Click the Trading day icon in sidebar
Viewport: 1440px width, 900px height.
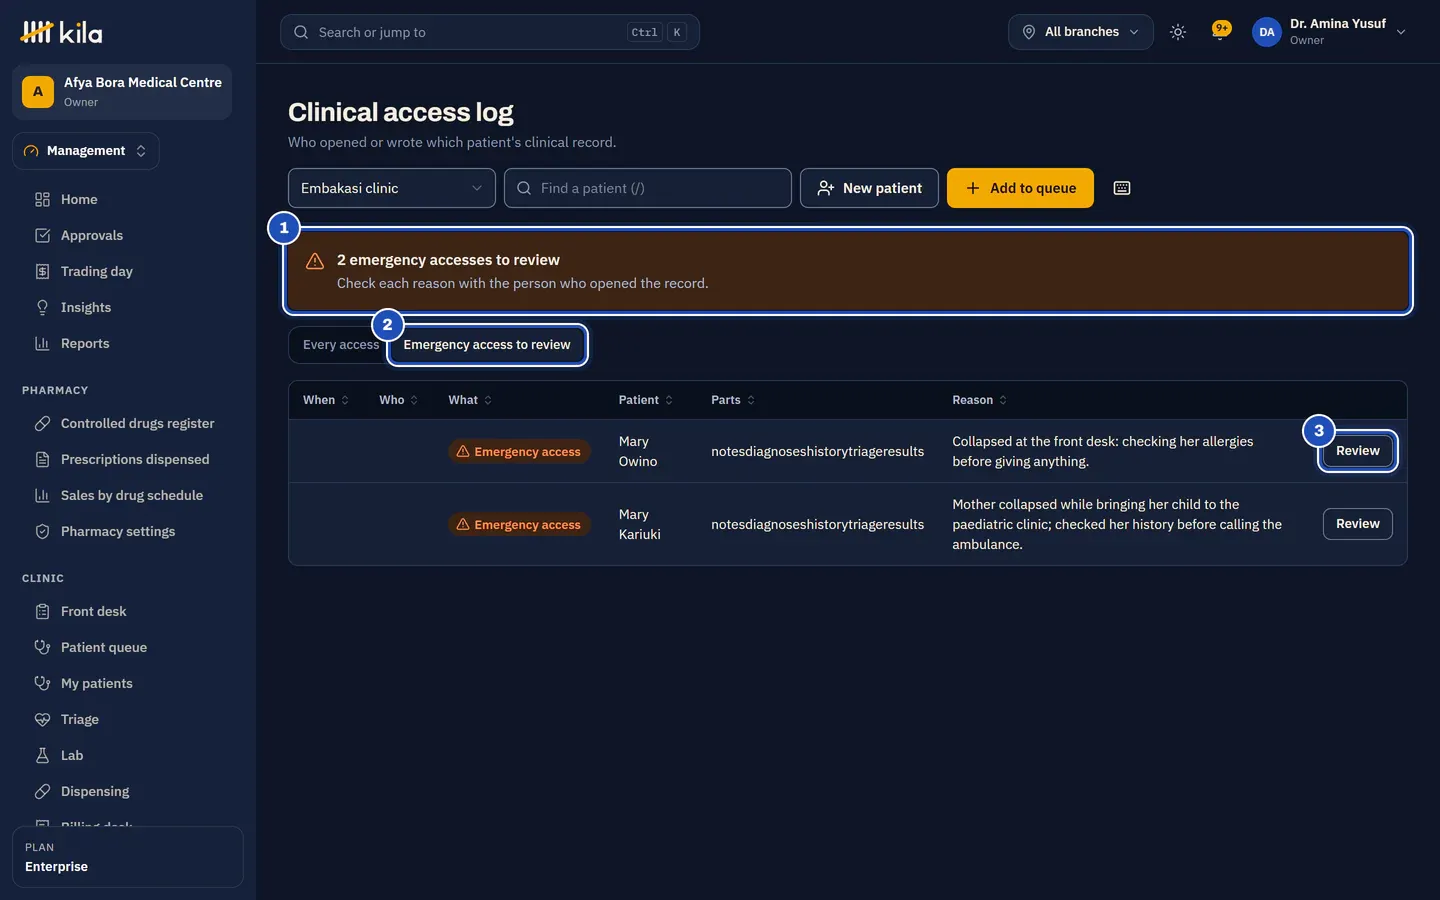point(42,271)
